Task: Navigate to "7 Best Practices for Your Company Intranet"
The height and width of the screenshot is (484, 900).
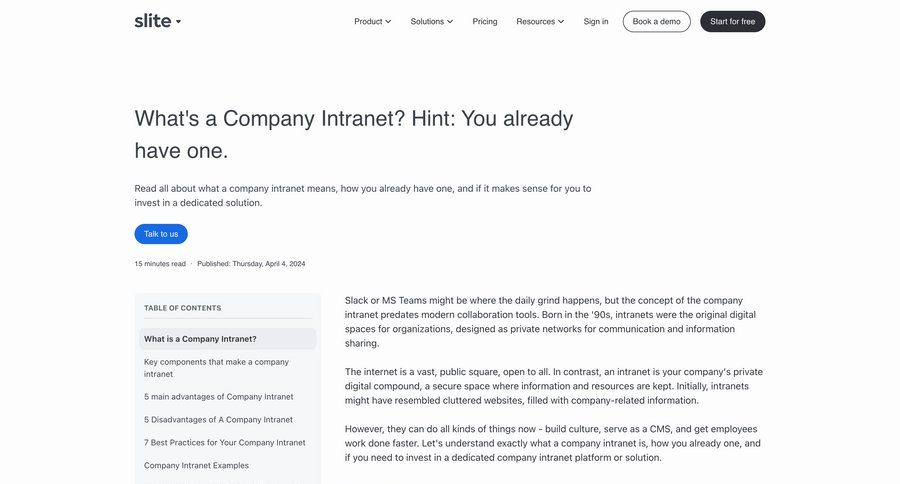Action: [225, 443]
